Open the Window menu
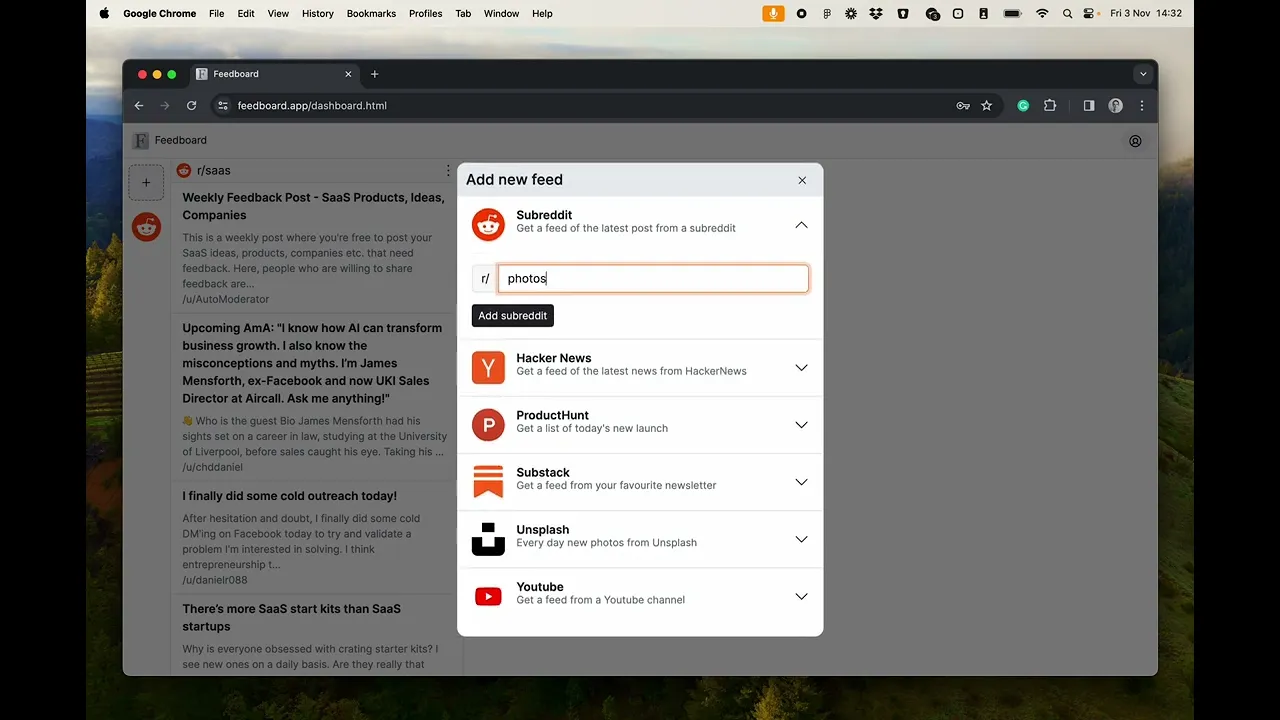 501,13
